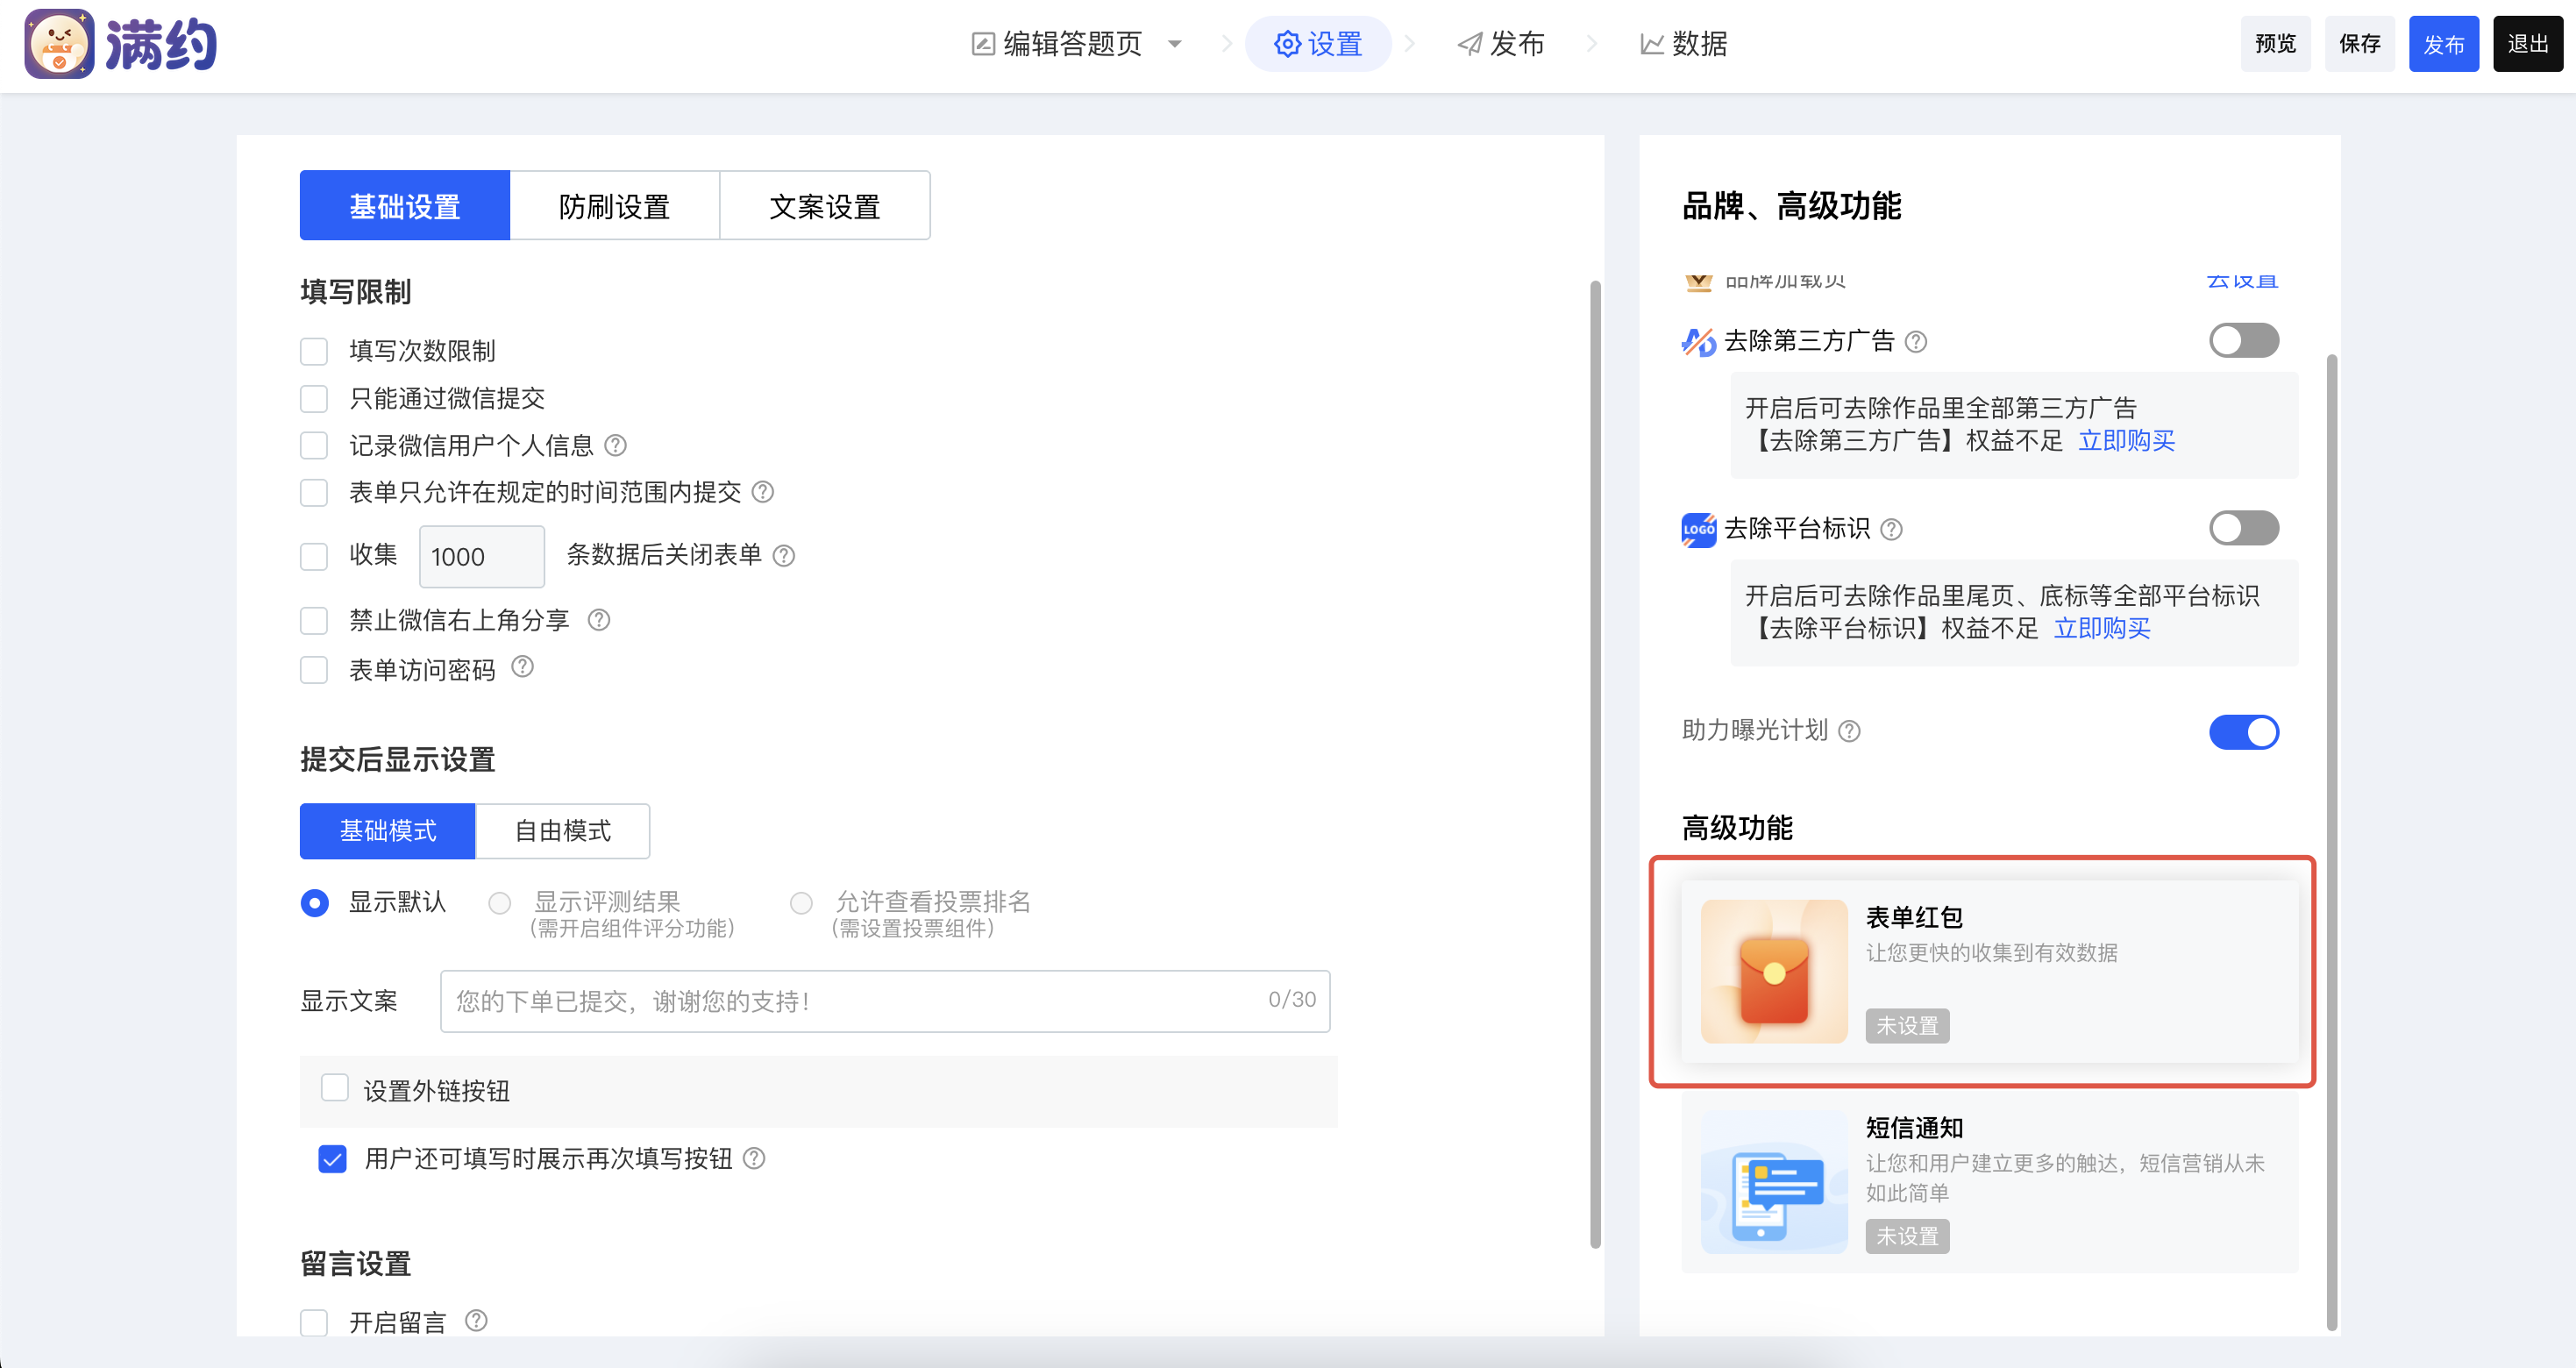
Task: Switch to 防刷设置 tab
Action: [x=614, y=206]
